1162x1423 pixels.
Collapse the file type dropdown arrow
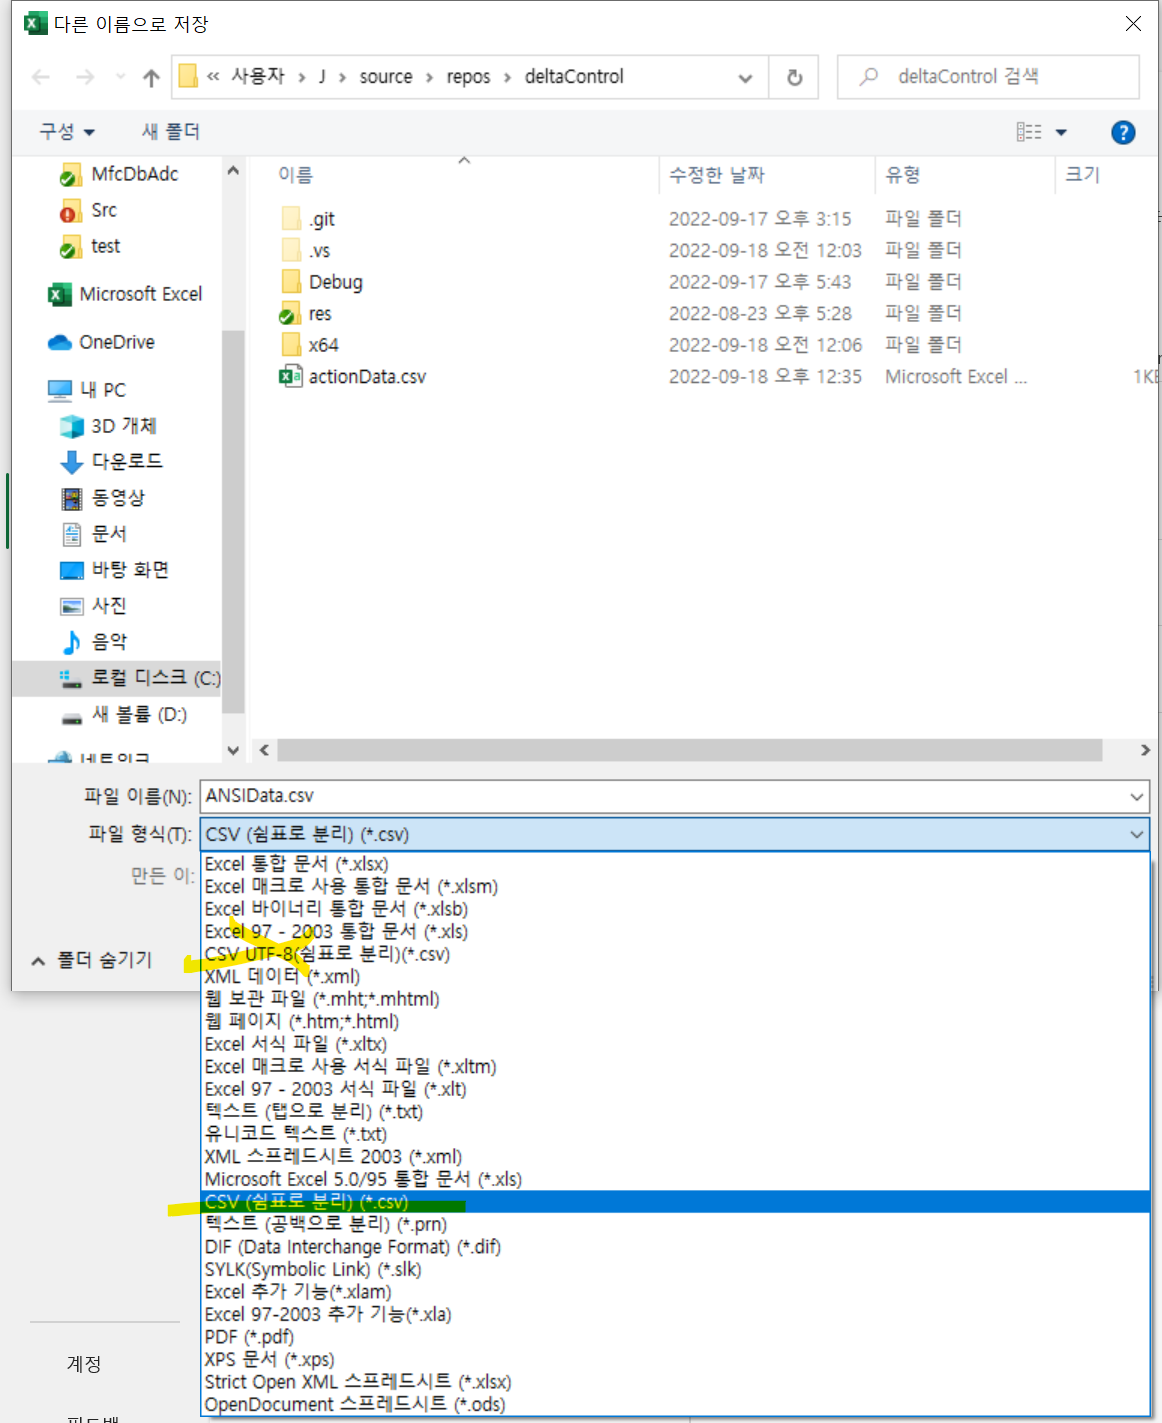click(x=1136, y=834)
